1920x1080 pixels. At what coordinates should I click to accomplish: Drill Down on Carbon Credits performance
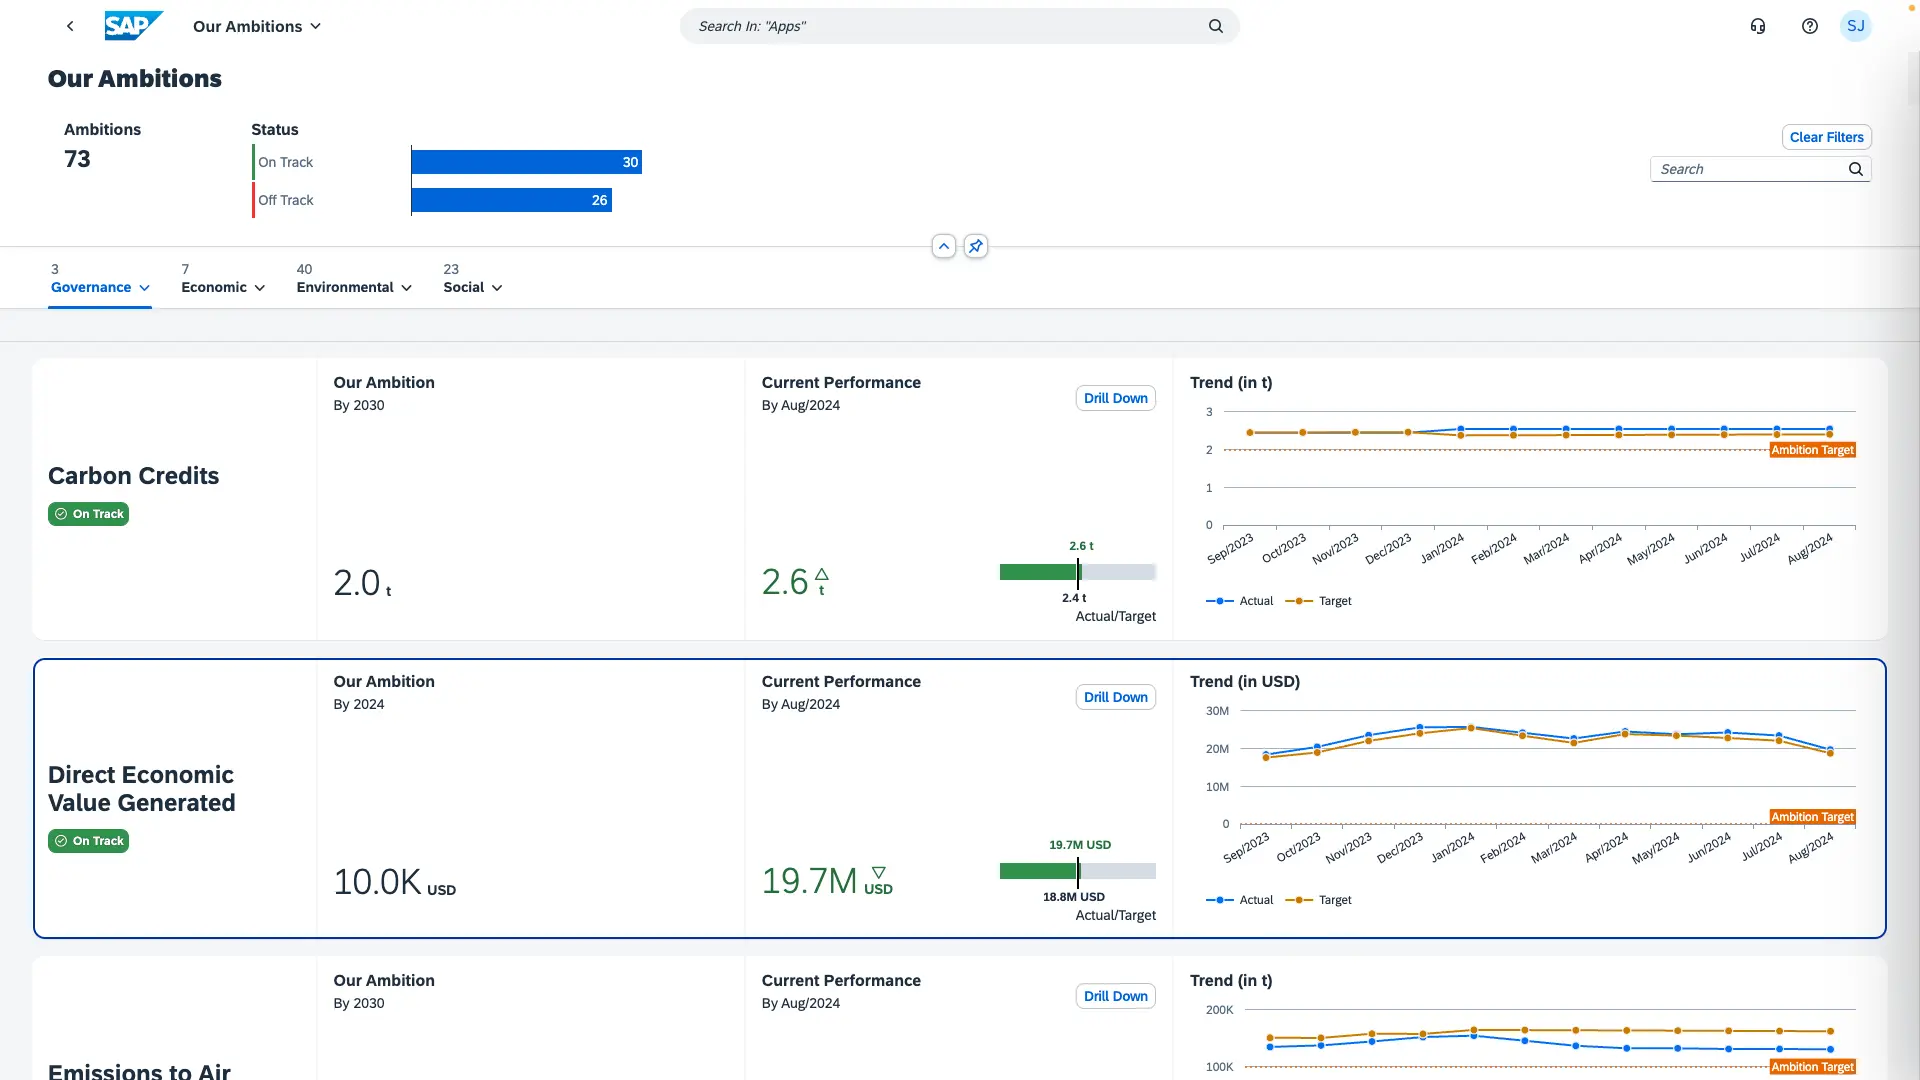1116,398
